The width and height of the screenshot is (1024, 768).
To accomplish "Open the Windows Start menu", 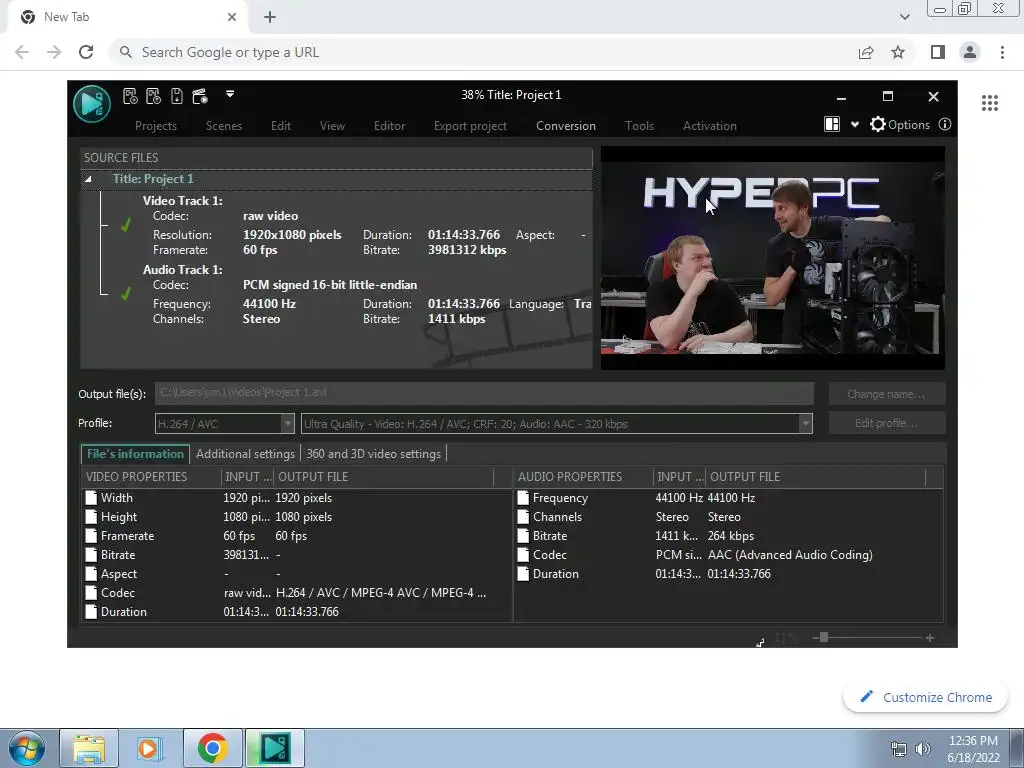I will pos(27,748).
